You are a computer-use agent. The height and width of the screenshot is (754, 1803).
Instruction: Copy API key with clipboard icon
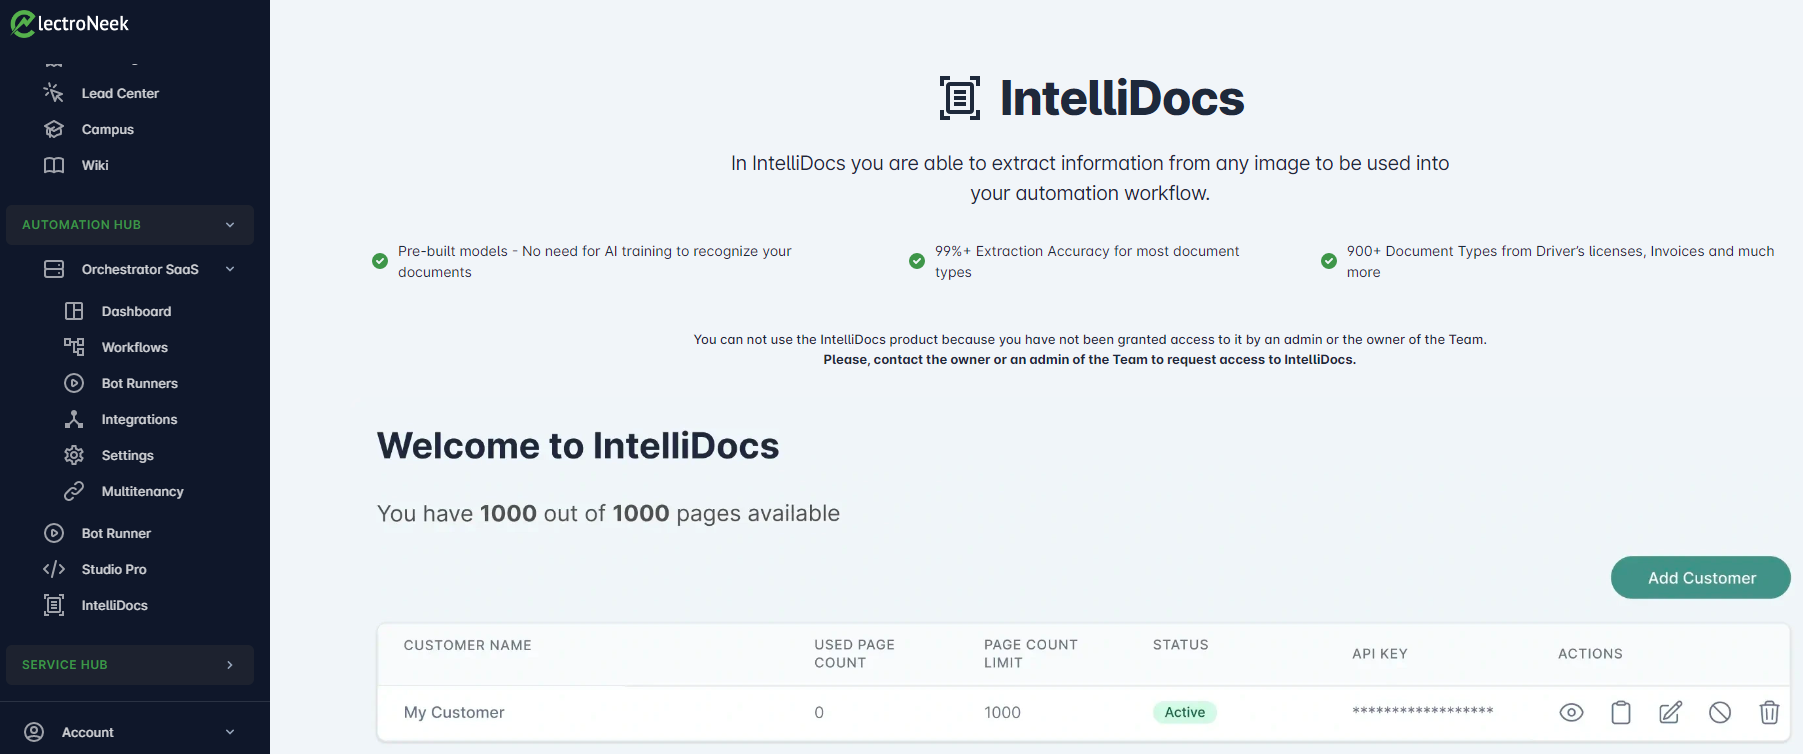click(x=1621, y=712)
